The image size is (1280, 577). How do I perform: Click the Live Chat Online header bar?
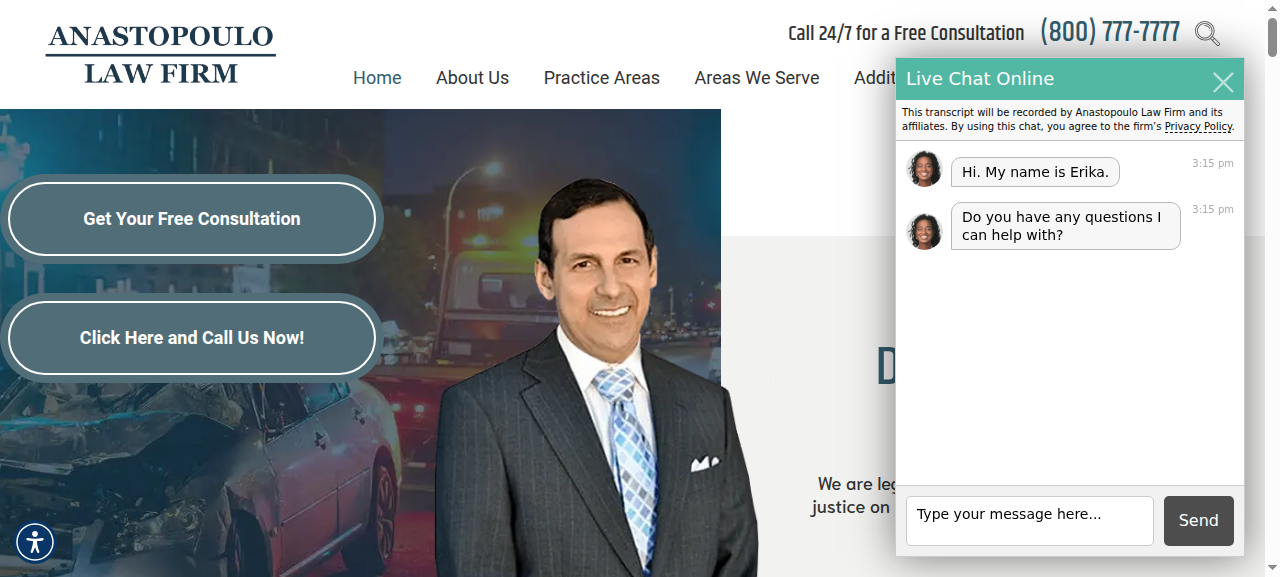(1050, 79)
